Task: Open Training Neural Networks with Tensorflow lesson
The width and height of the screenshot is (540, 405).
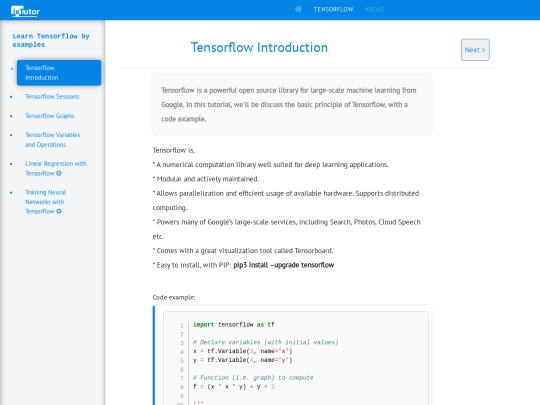Action: pos(45,202)
